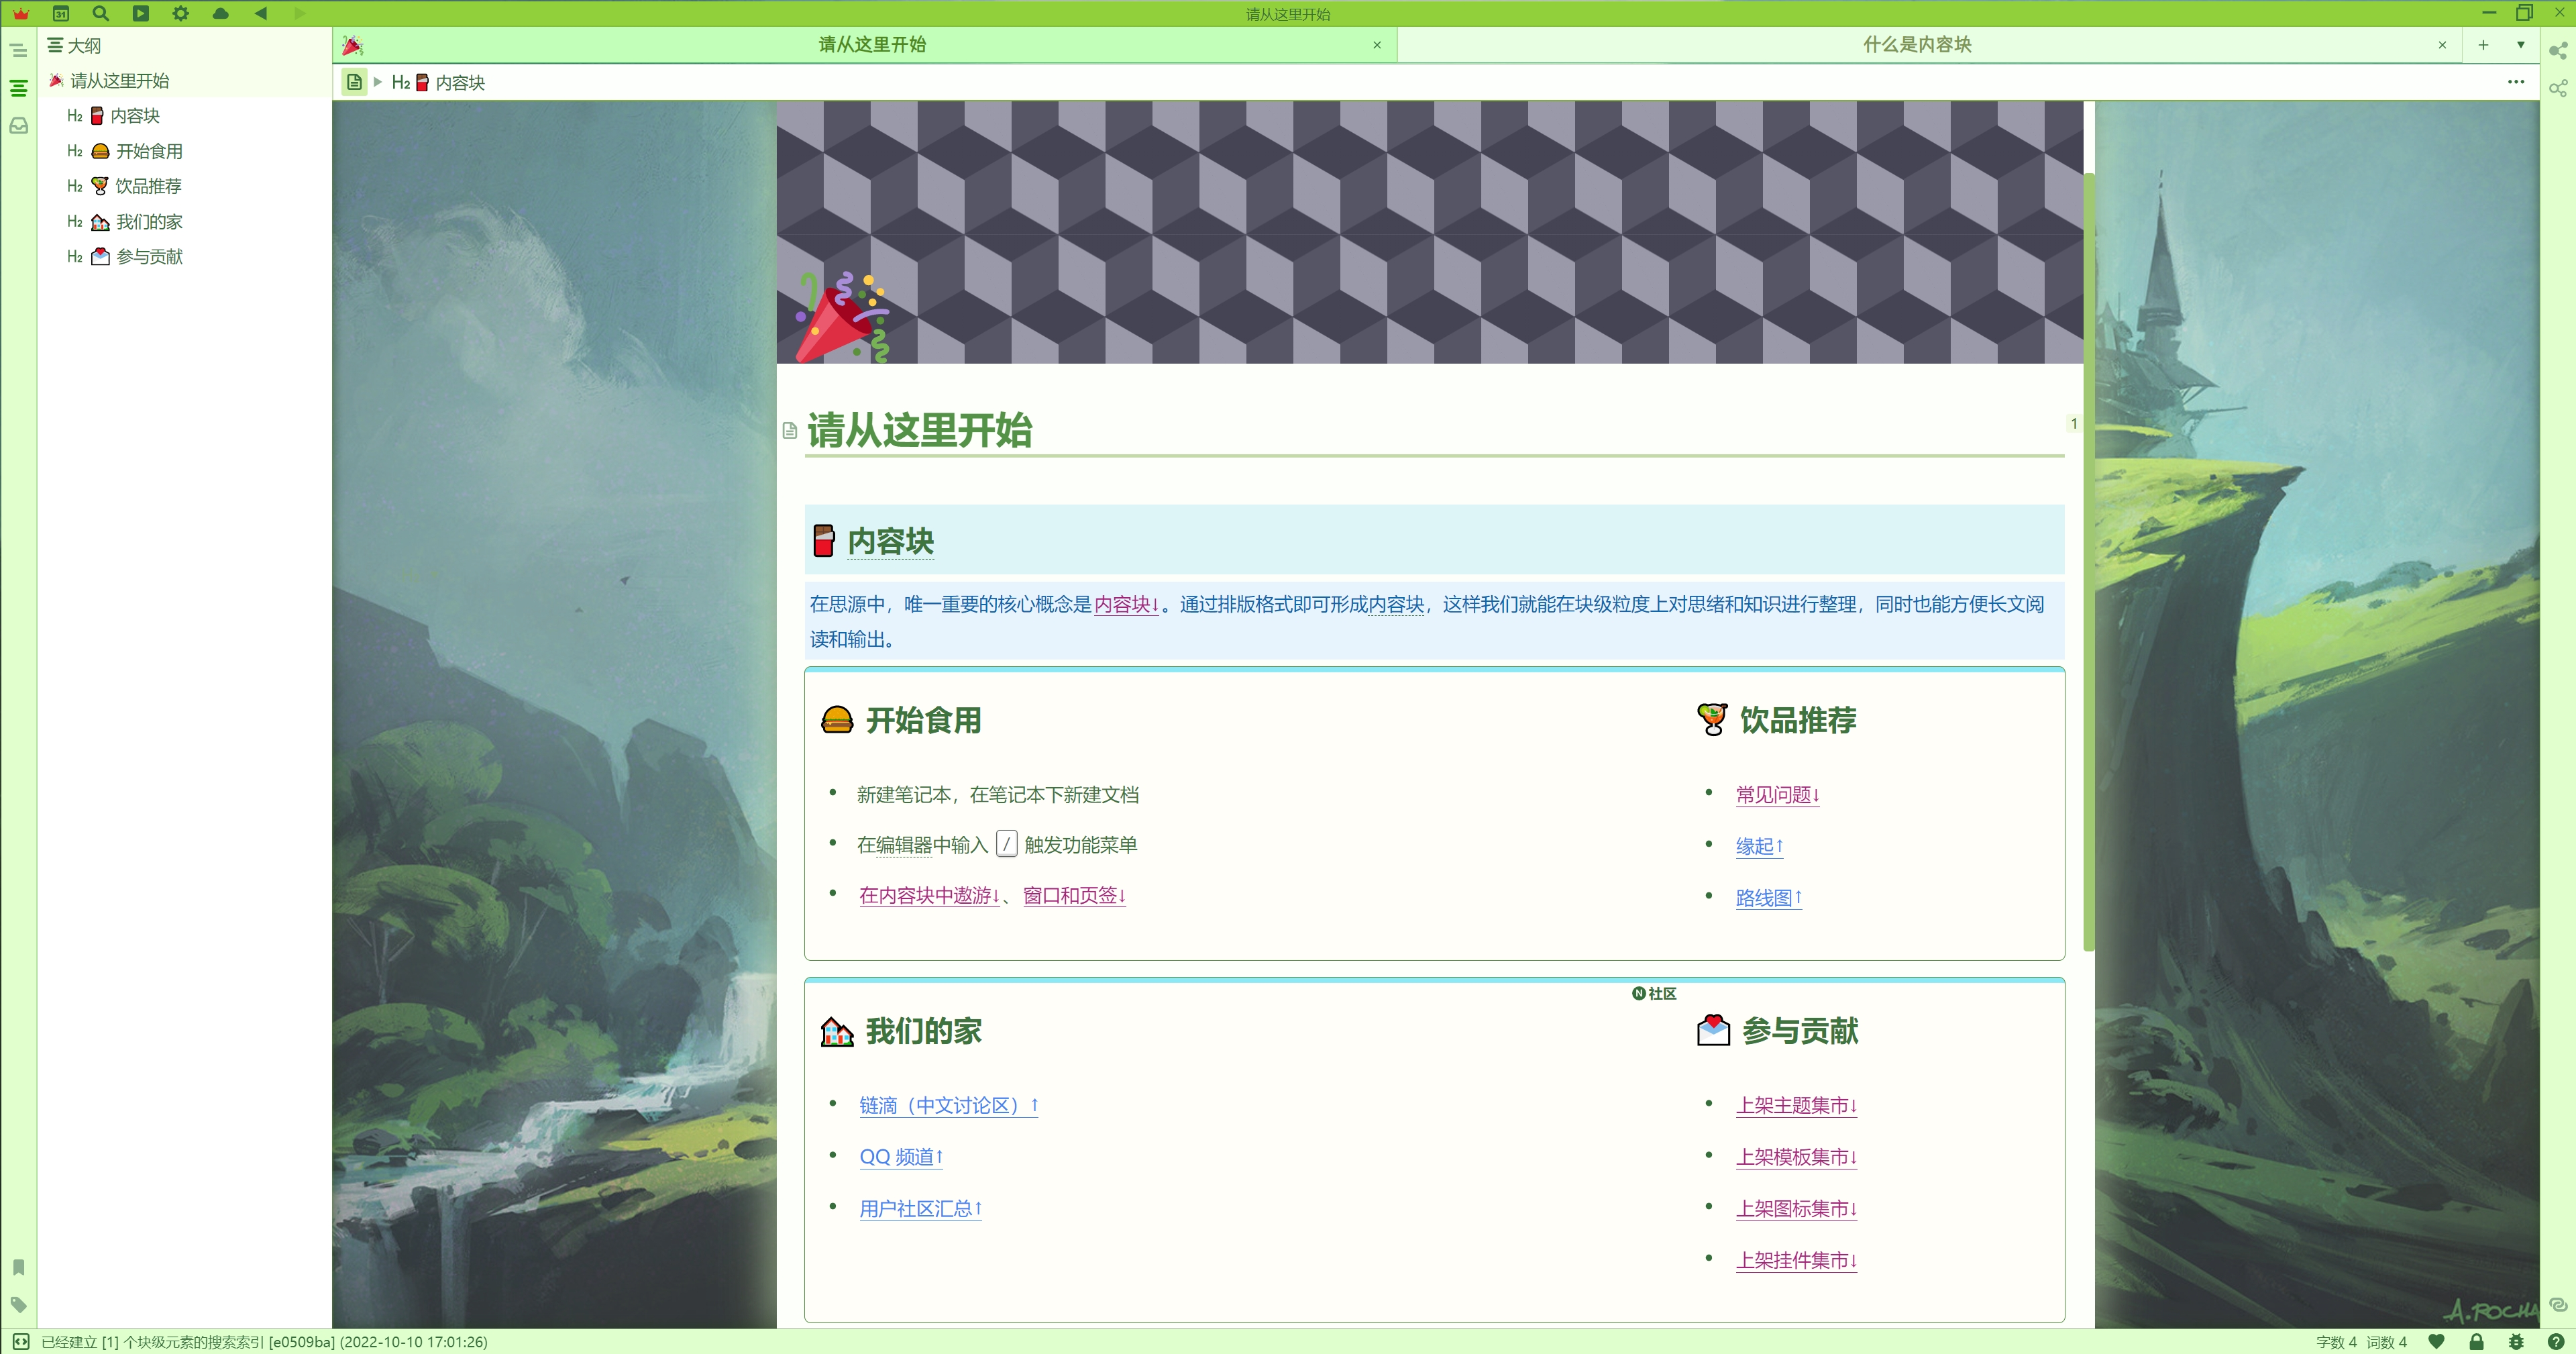Open the 路线图 link
The height and width of the screenshot is (1354, 2576).
pyautogui.click(x=1768, y=898)
